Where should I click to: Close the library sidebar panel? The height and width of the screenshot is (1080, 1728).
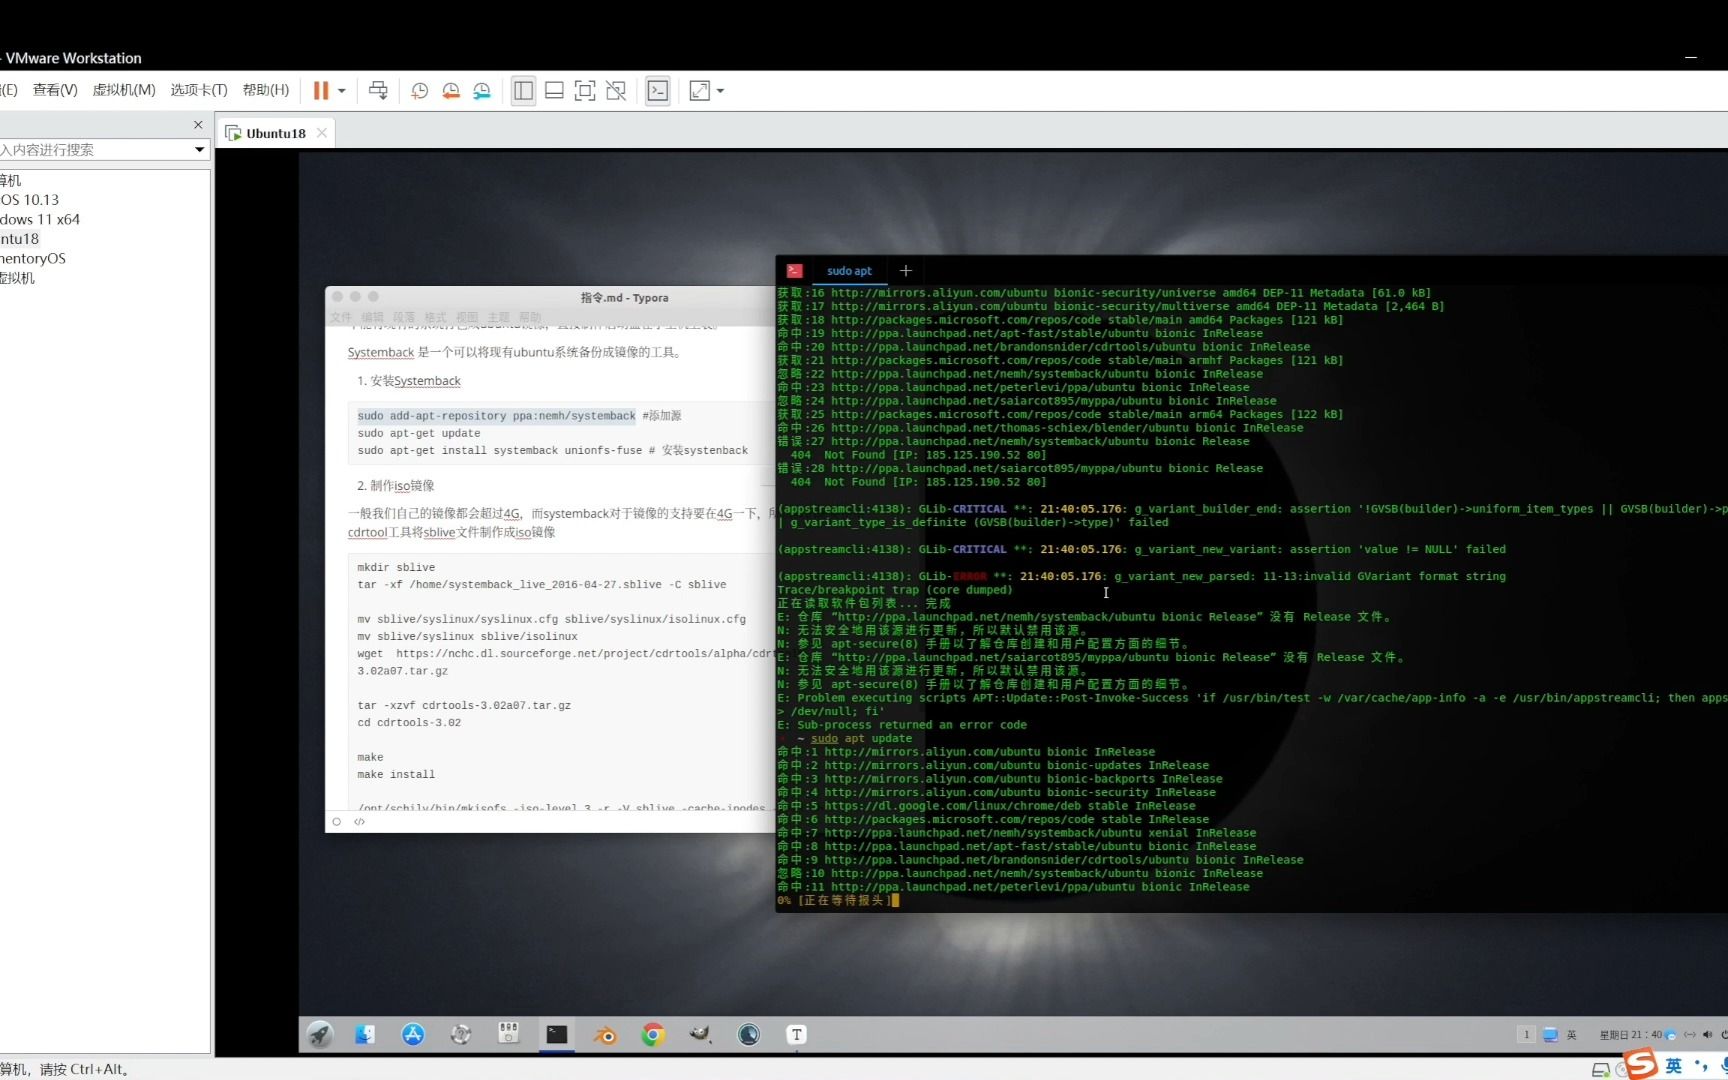tap(198, 125)
